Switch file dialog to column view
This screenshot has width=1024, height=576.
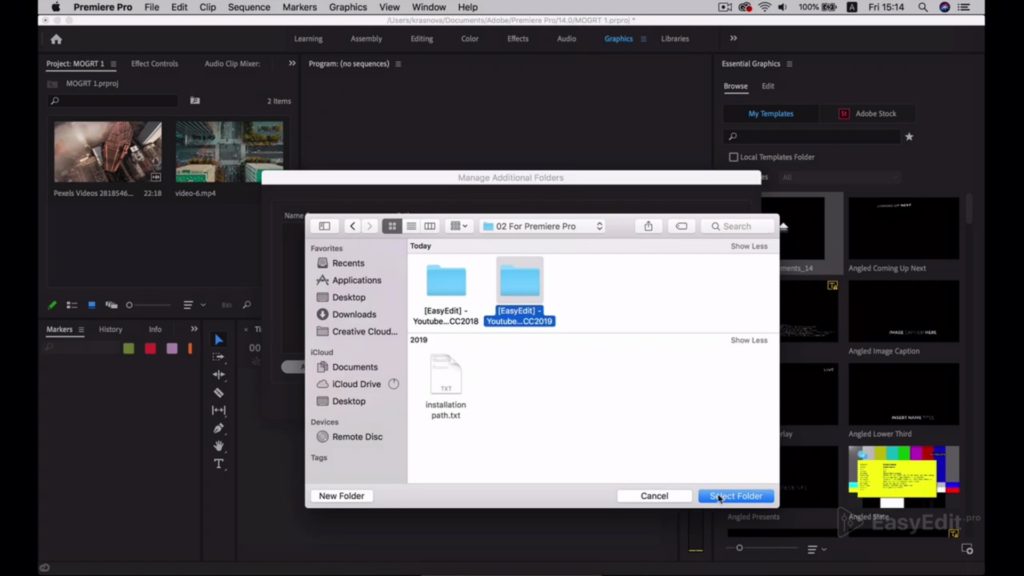point(430,226)
